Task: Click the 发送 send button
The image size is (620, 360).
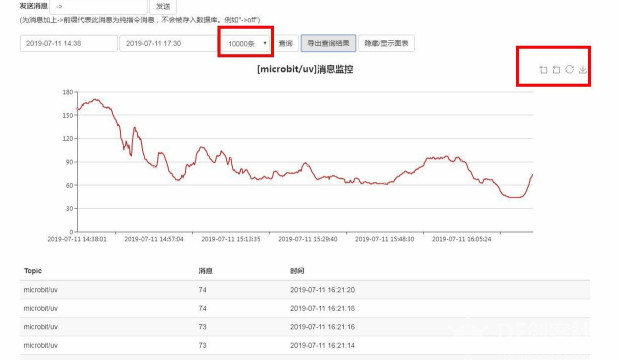Action: tap(163, 6)
